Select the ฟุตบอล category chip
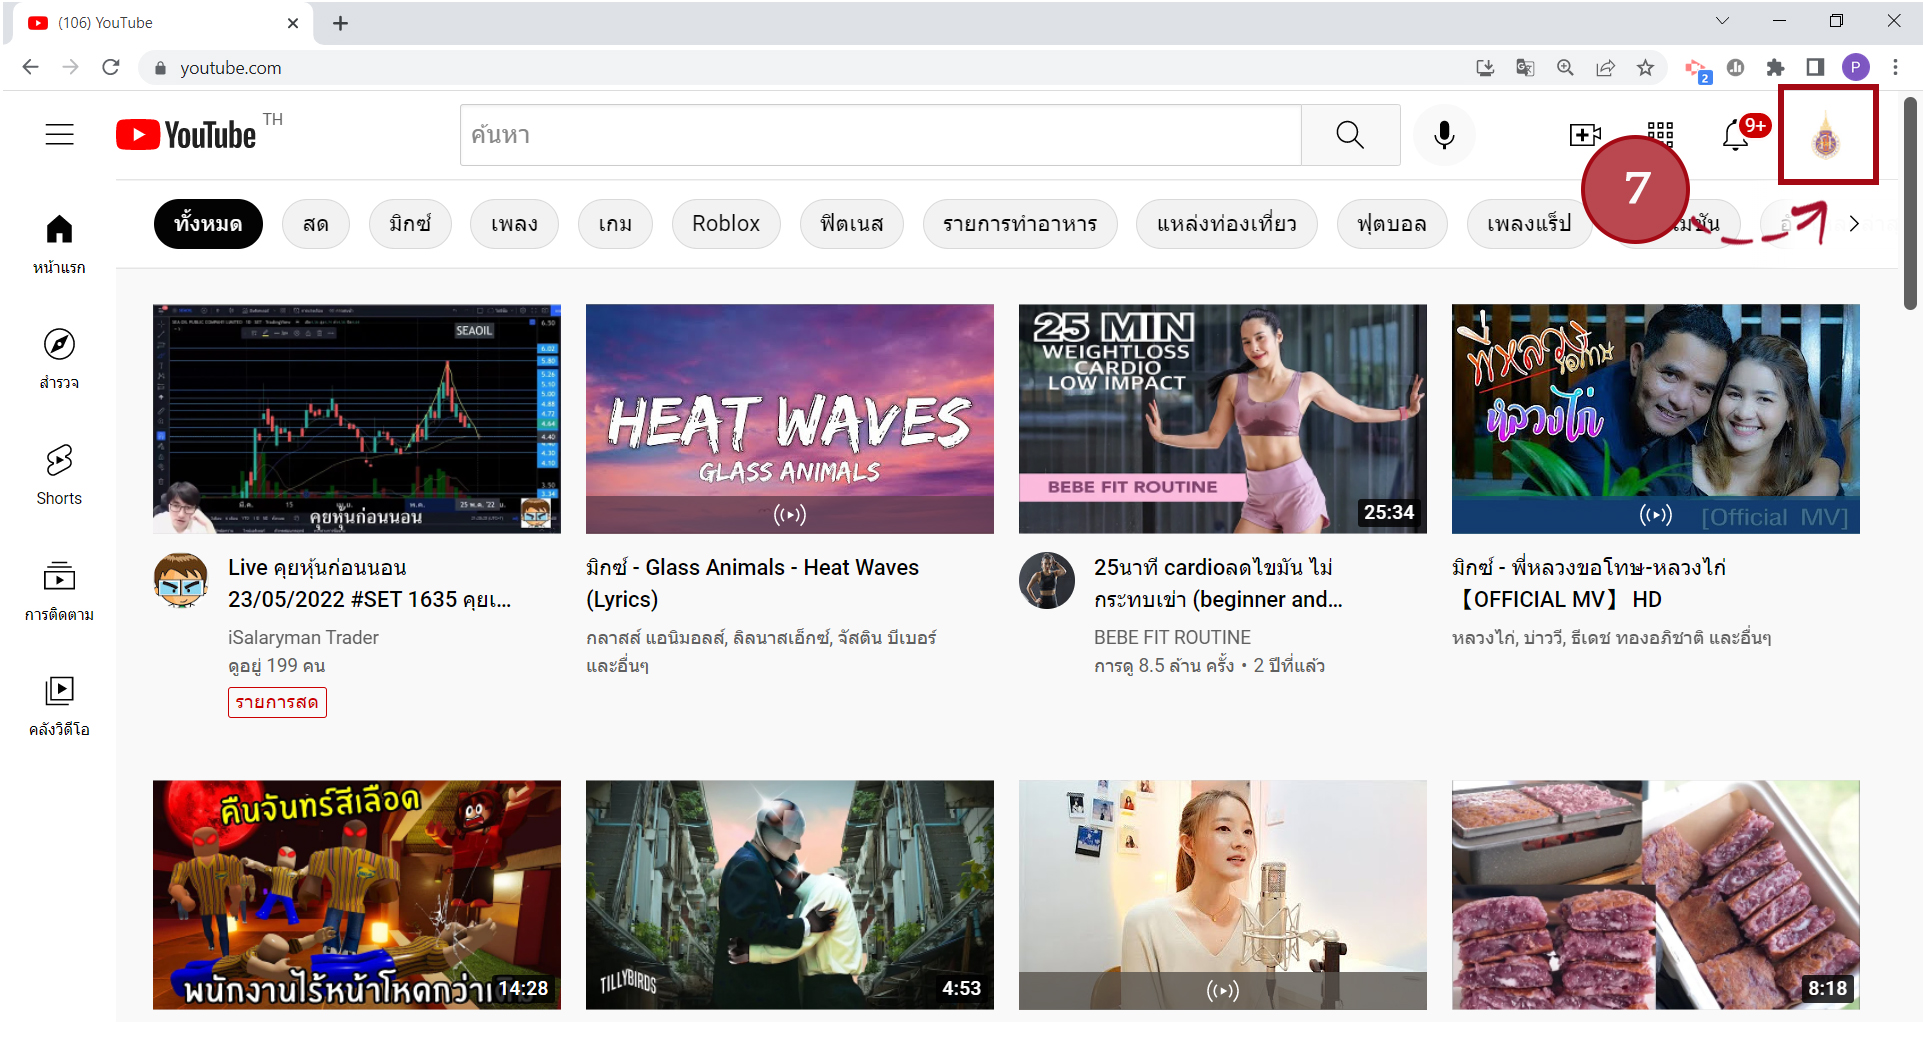Image resolution: width=1923 pixels, height=1040 pixels. tap(1392, 223)
